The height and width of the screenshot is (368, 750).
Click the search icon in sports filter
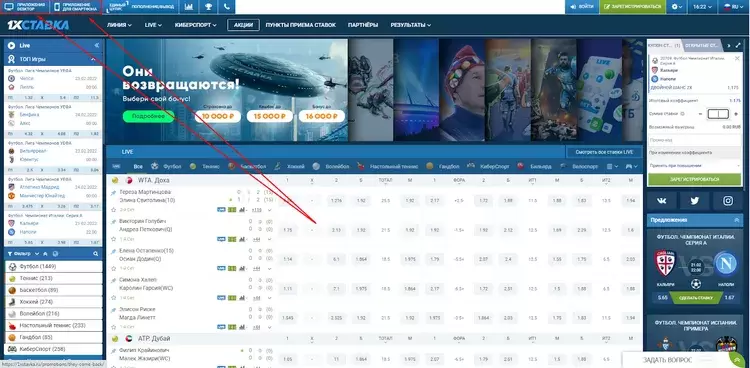(96, 254)
